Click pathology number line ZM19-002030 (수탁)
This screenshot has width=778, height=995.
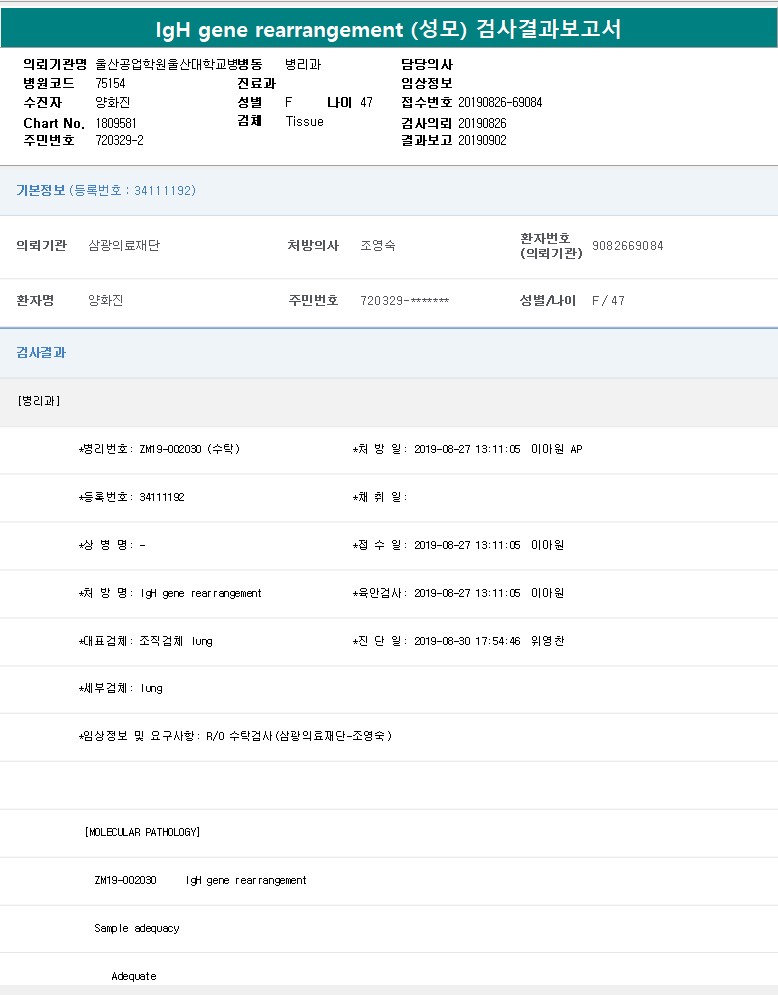click(159, 449)
